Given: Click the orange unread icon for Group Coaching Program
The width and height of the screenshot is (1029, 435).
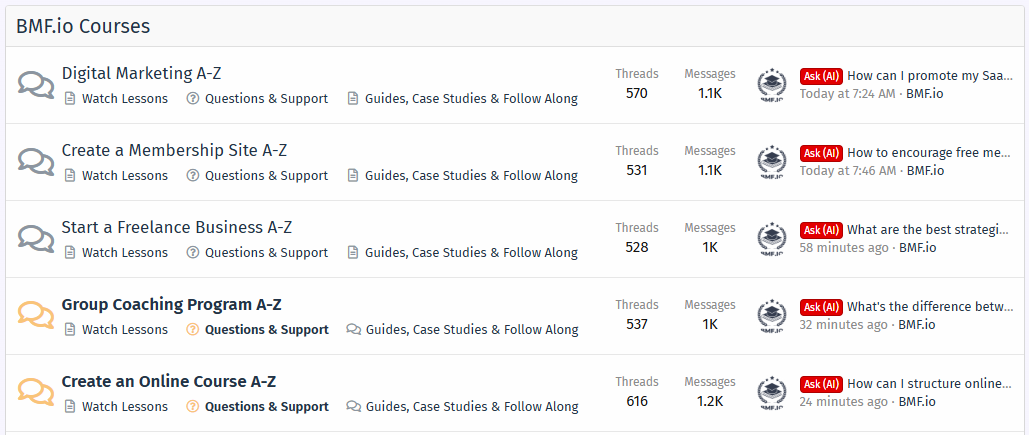Looking at the screenshot, I should coord(36,316).
